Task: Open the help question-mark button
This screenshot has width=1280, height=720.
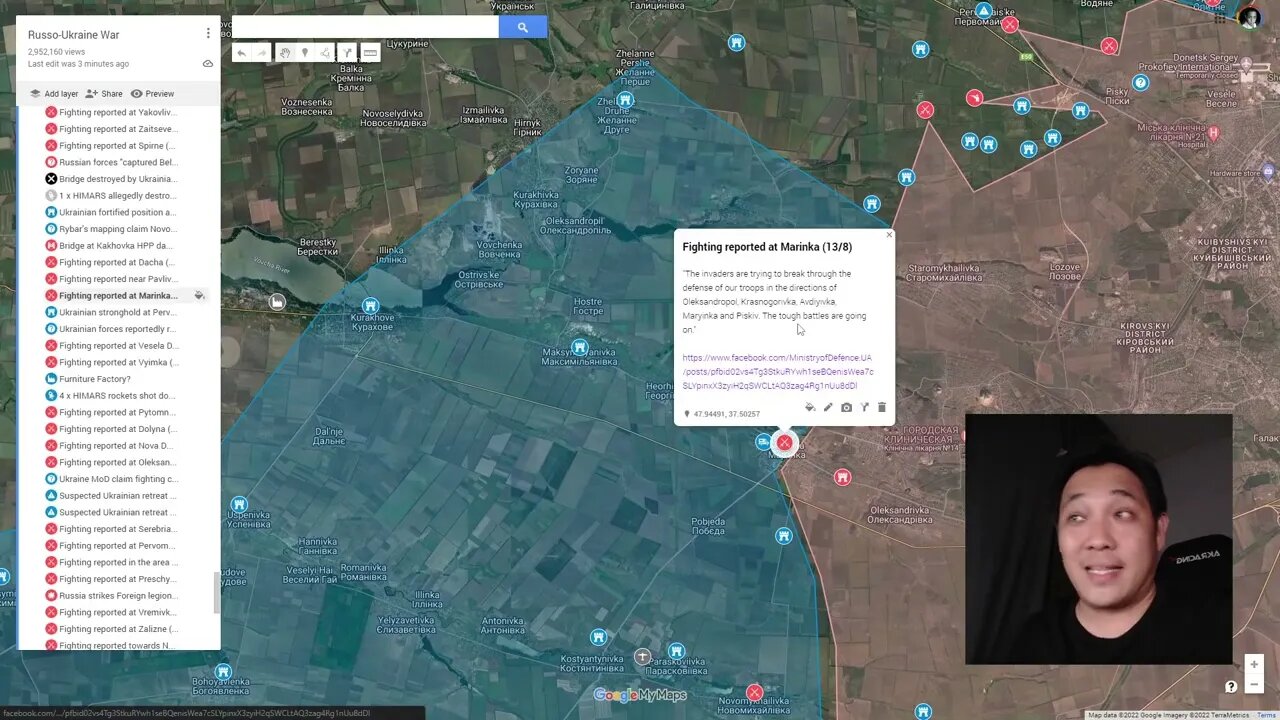Action: click(1231, 686)
